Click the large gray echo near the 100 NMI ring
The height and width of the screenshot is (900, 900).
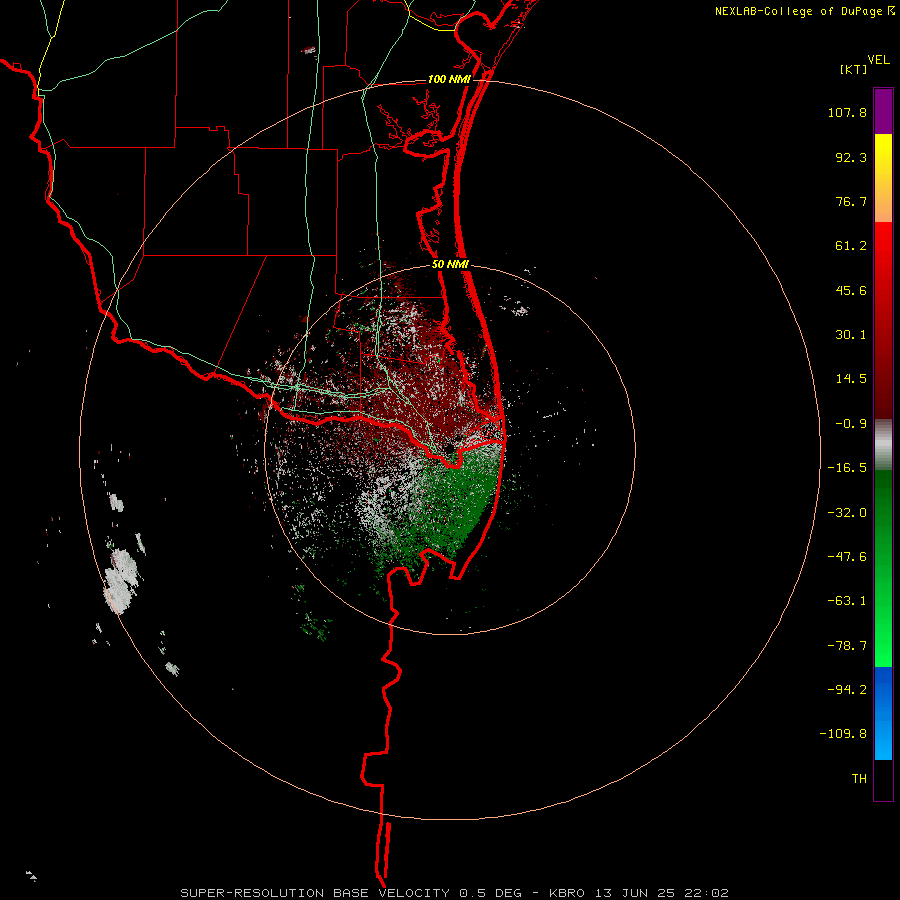pyautogui.click(x=121, y=580)
